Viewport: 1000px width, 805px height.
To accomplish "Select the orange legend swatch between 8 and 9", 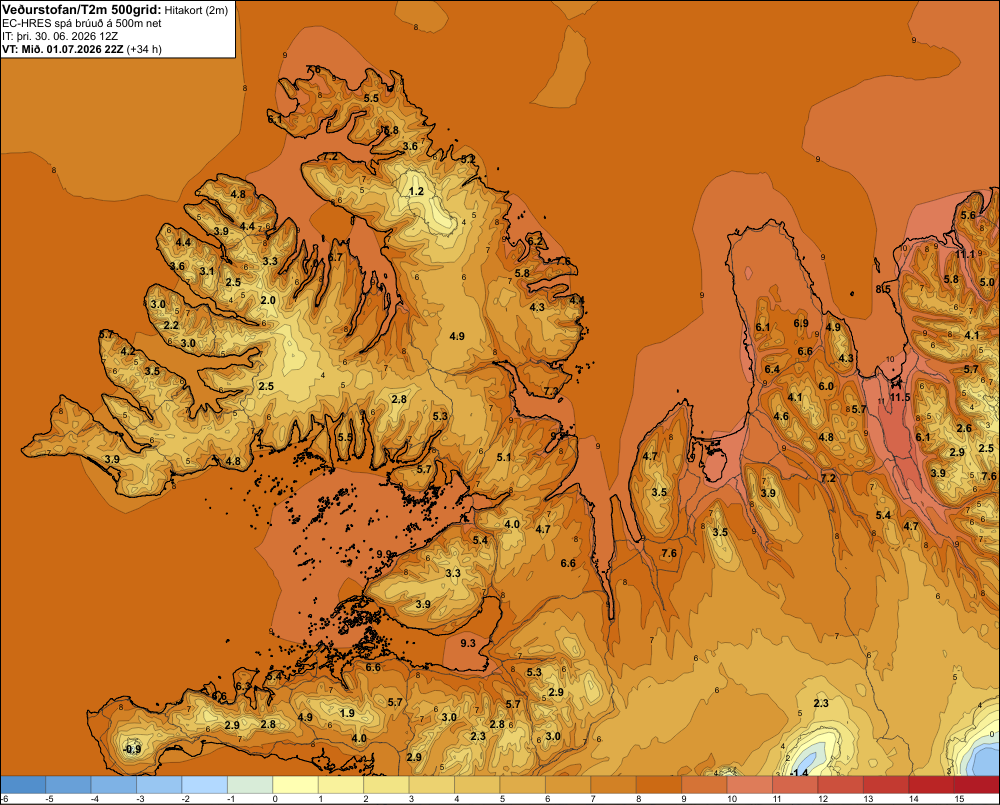I will point(659,784).
